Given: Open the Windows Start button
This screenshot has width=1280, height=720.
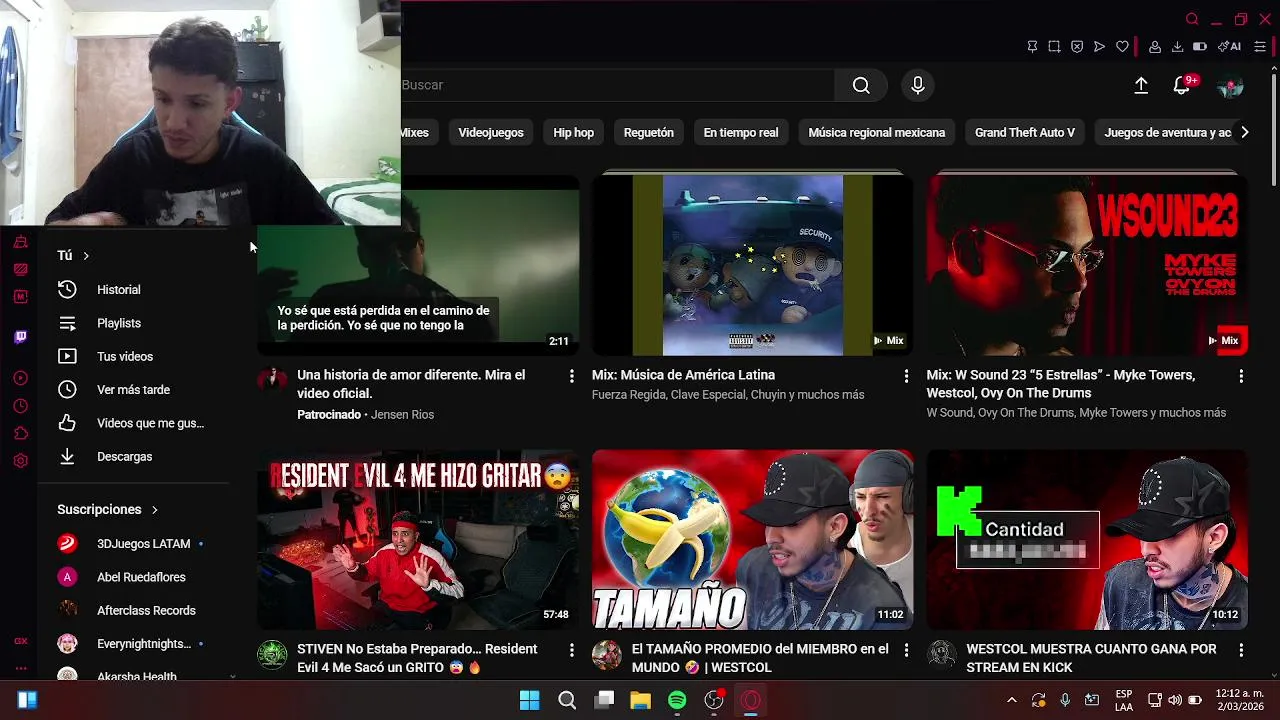Looking at the screenshot, I should (530, 701).
